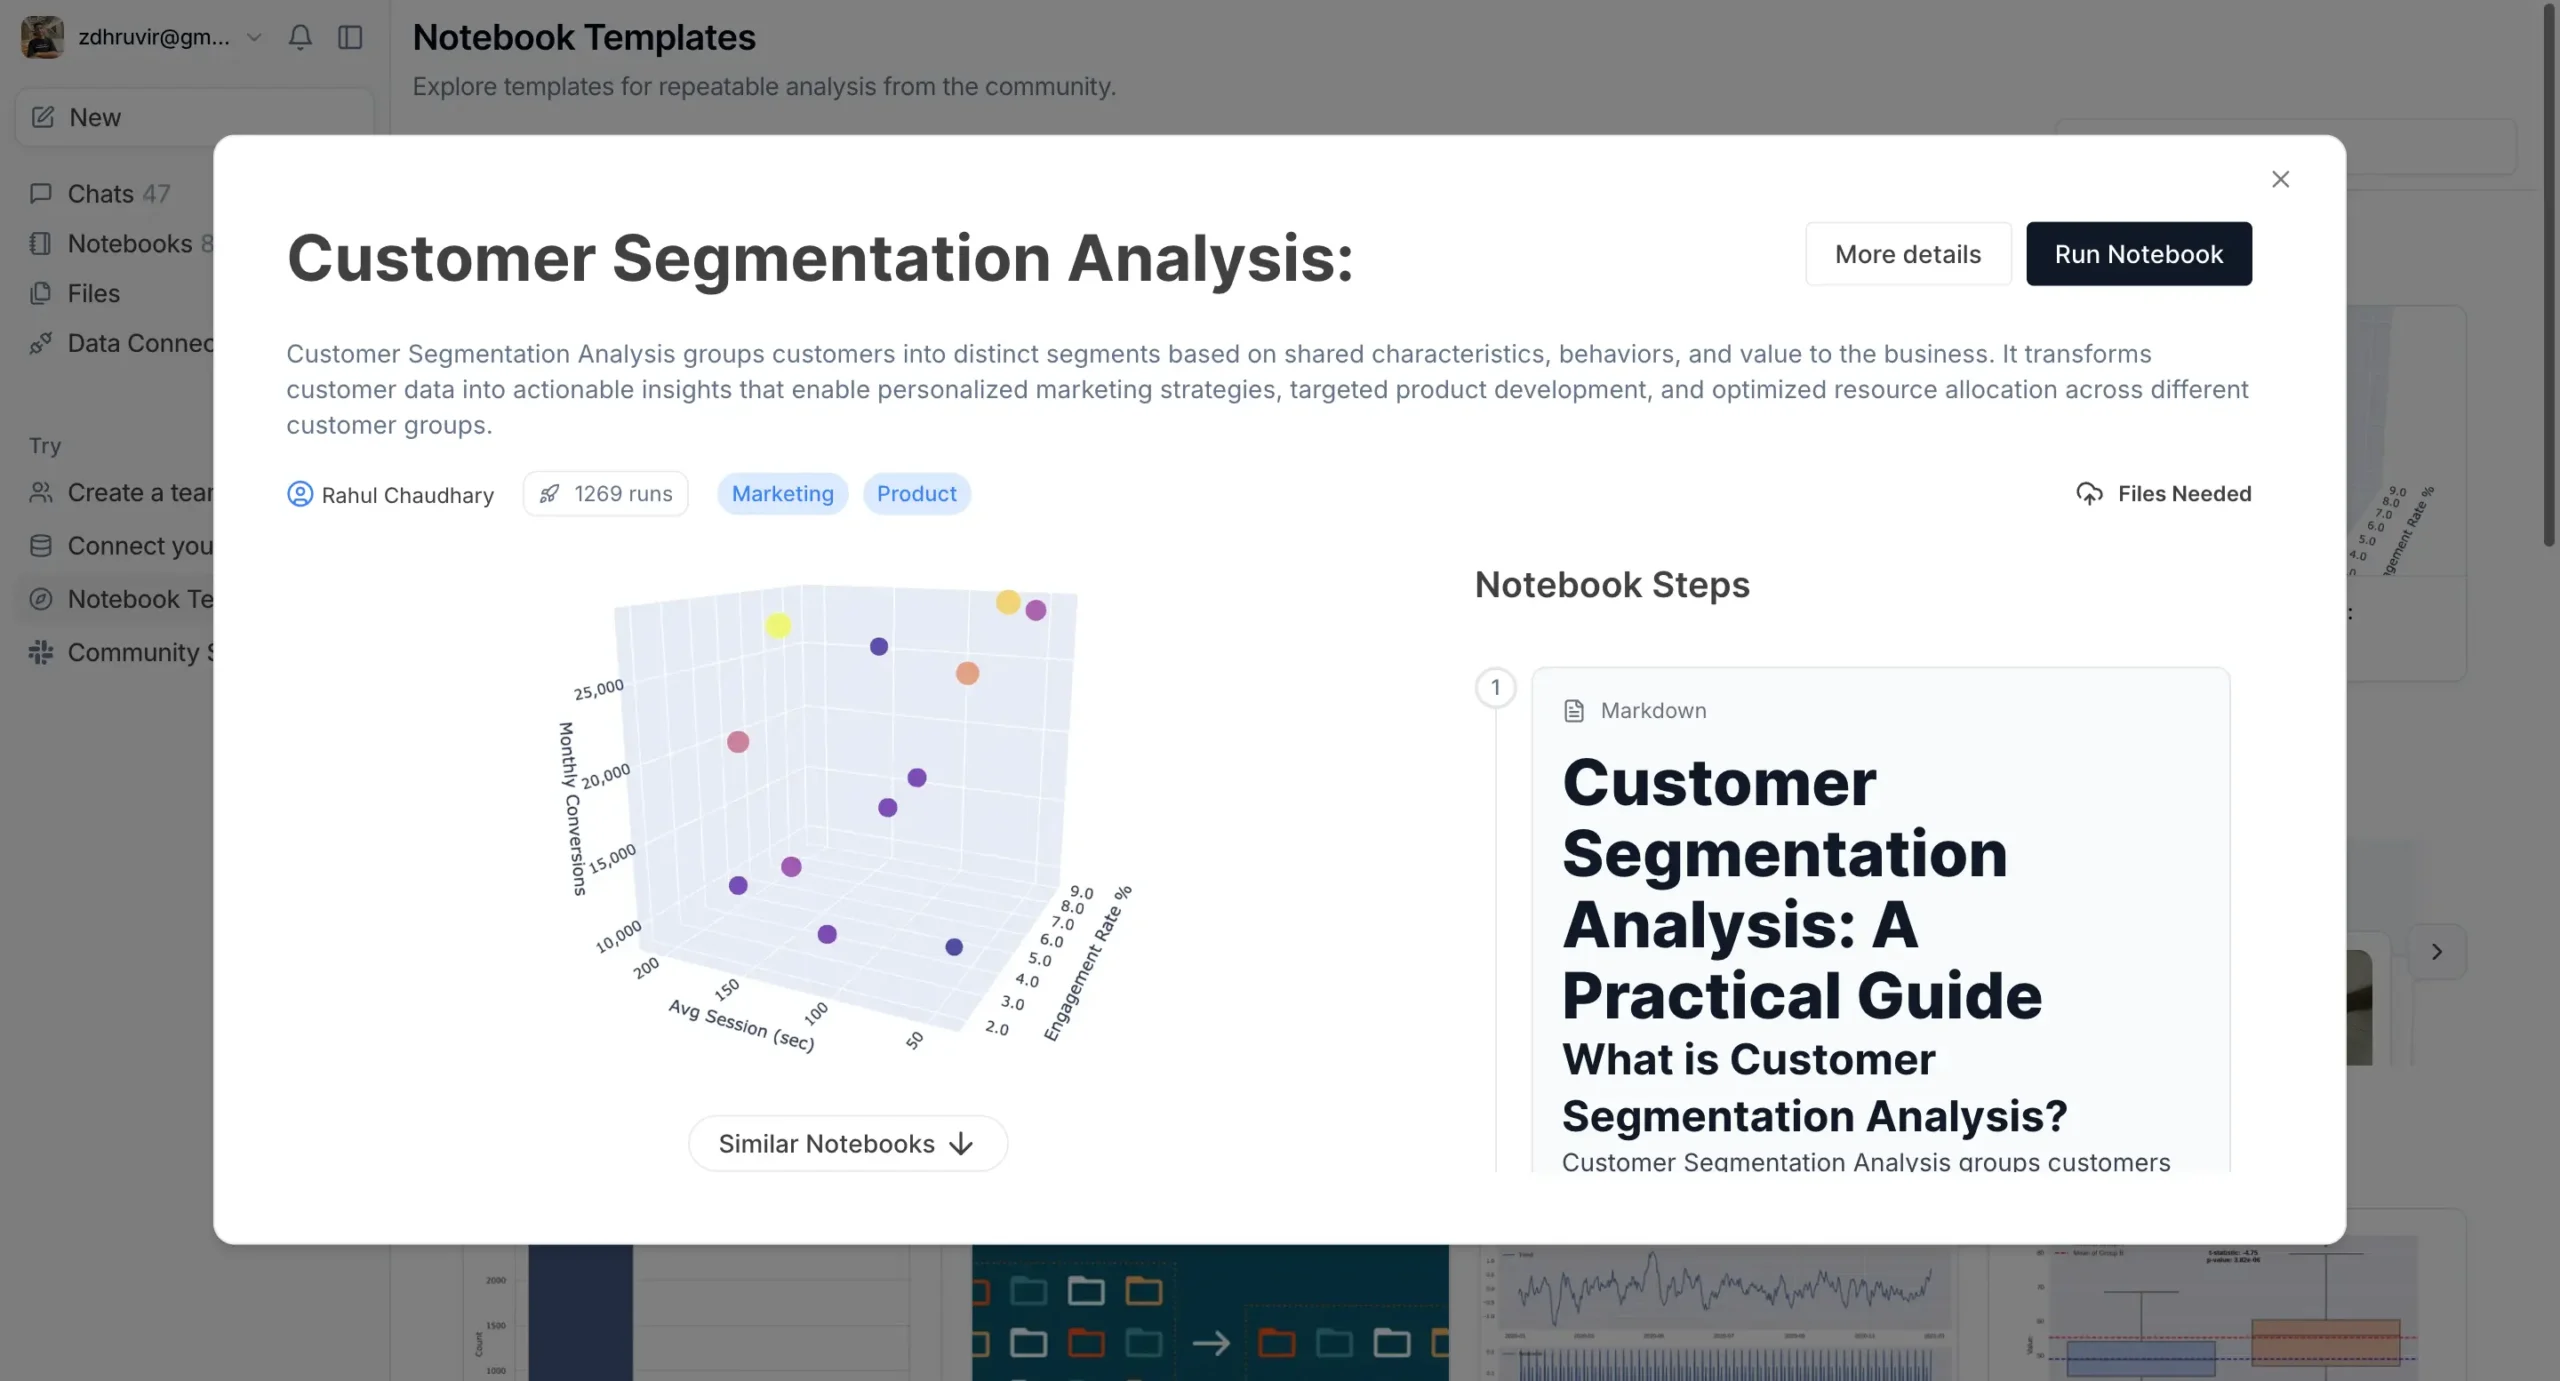Click the Community Slack icon
This screenshot has height=1381, width=2560.
point(40,652)
